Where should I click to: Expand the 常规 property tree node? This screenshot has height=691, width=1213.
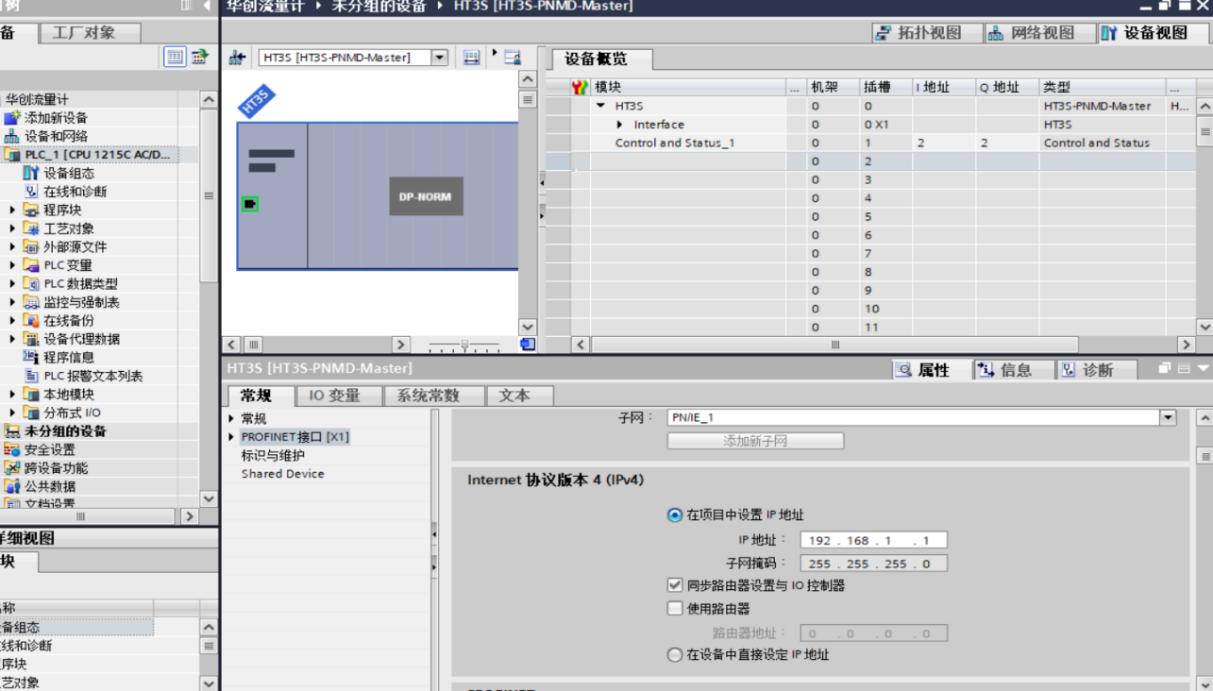coord(232,418)
